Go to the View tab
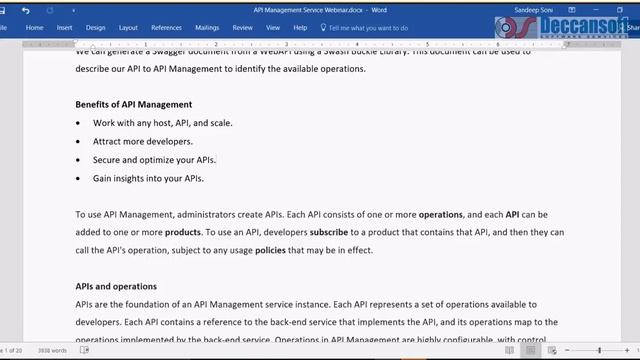The height and width of the screenshot is (360, 640). (x=273, y=28)
